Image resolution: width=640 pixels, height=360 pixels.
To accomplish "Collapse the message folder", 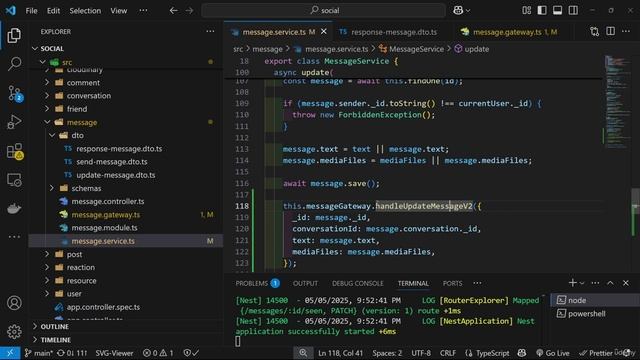I will tap(47, 122).
